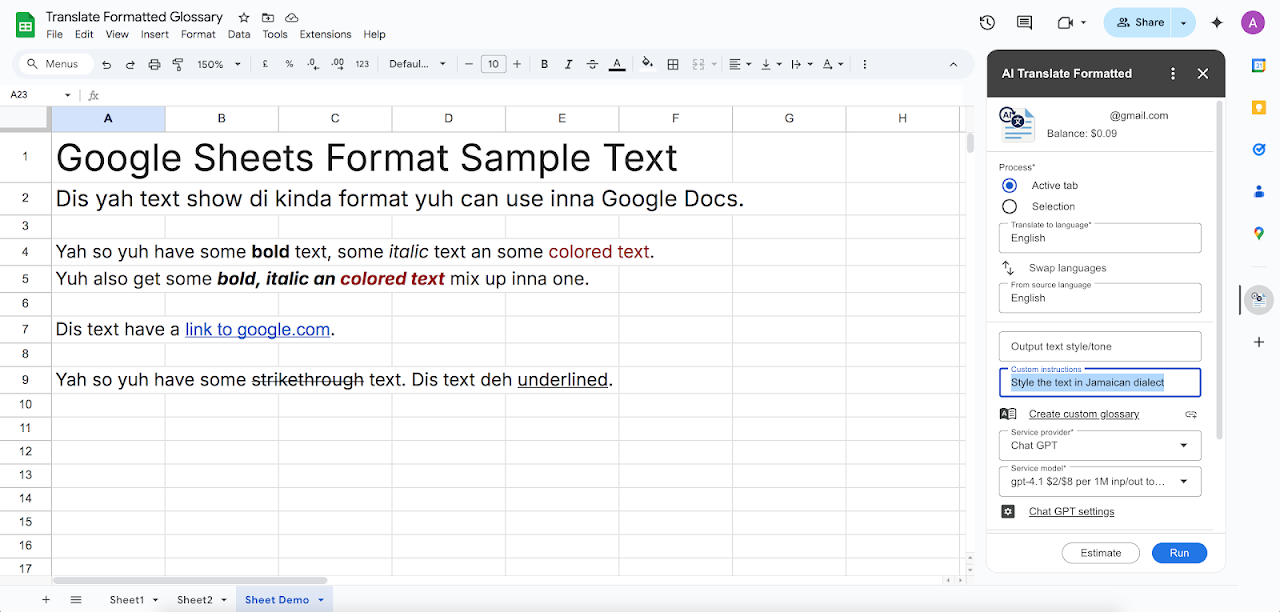The height and width of the screenshot is (612, 1280).
Task: Open the File menu
Action: coord(54,34)
